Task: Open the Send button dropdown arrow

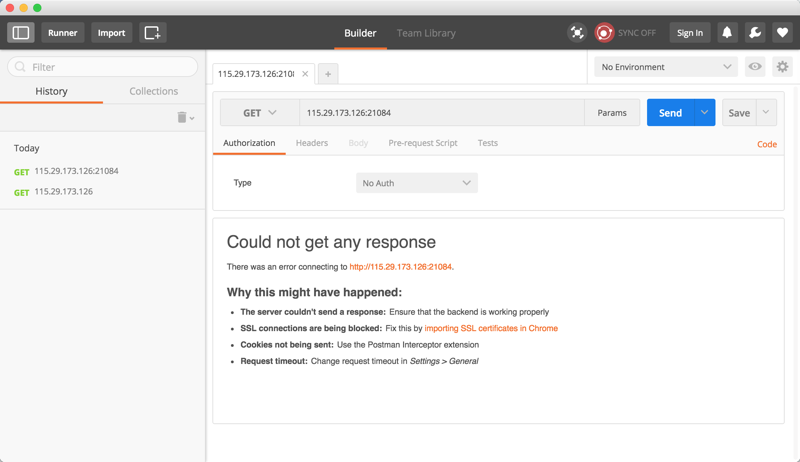Action: 705,113
